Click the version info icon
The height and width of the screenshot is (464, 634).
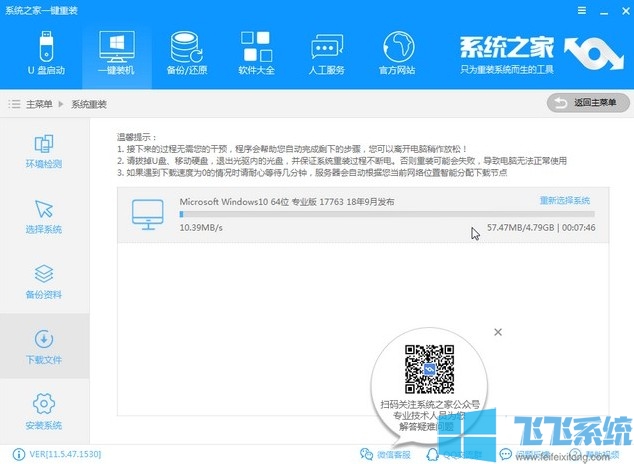(19, 454)
